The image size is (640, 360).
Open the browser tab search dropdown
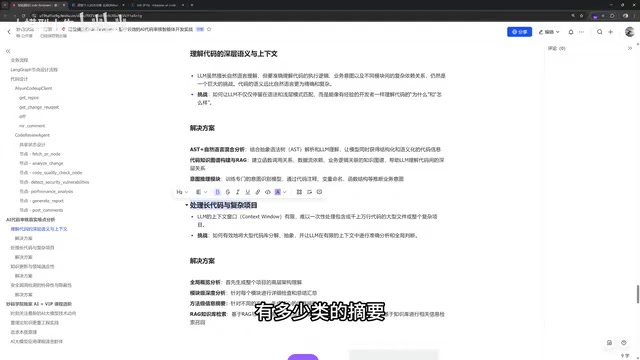tap(4, 5)
